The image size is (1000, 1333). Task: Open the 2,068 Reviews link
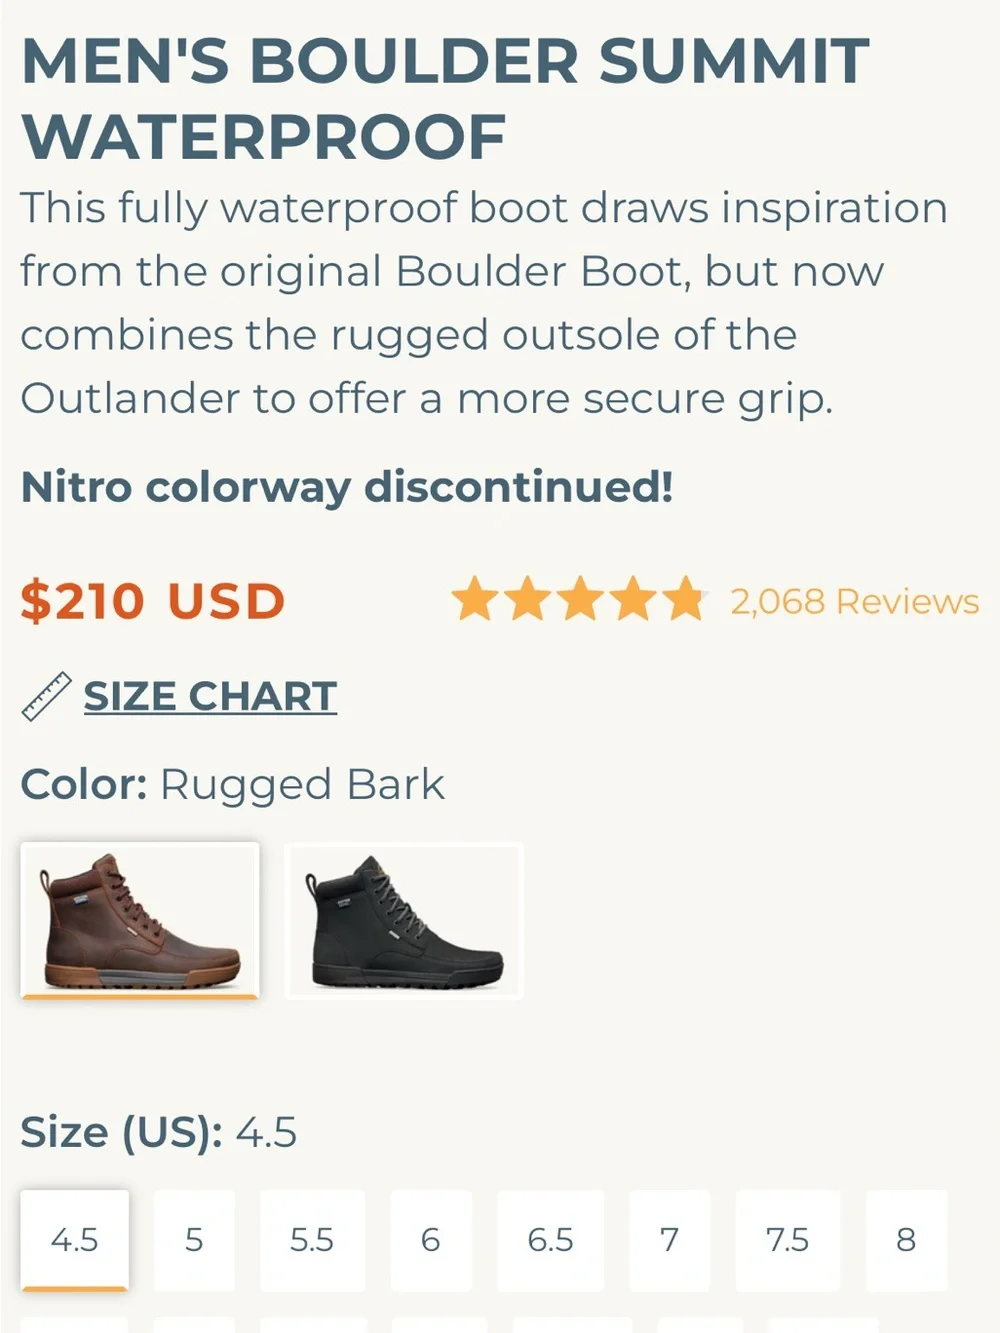click(854, 601)
